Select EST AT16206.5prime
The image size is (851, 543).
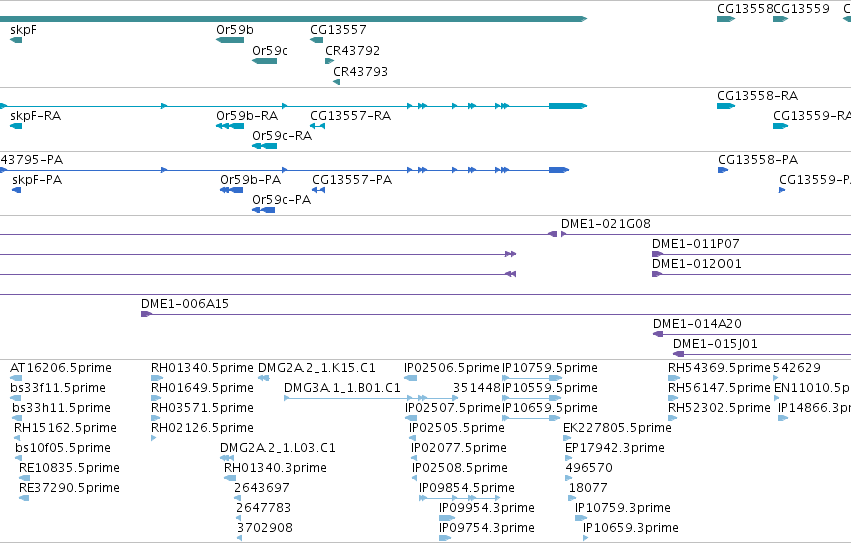16,378
